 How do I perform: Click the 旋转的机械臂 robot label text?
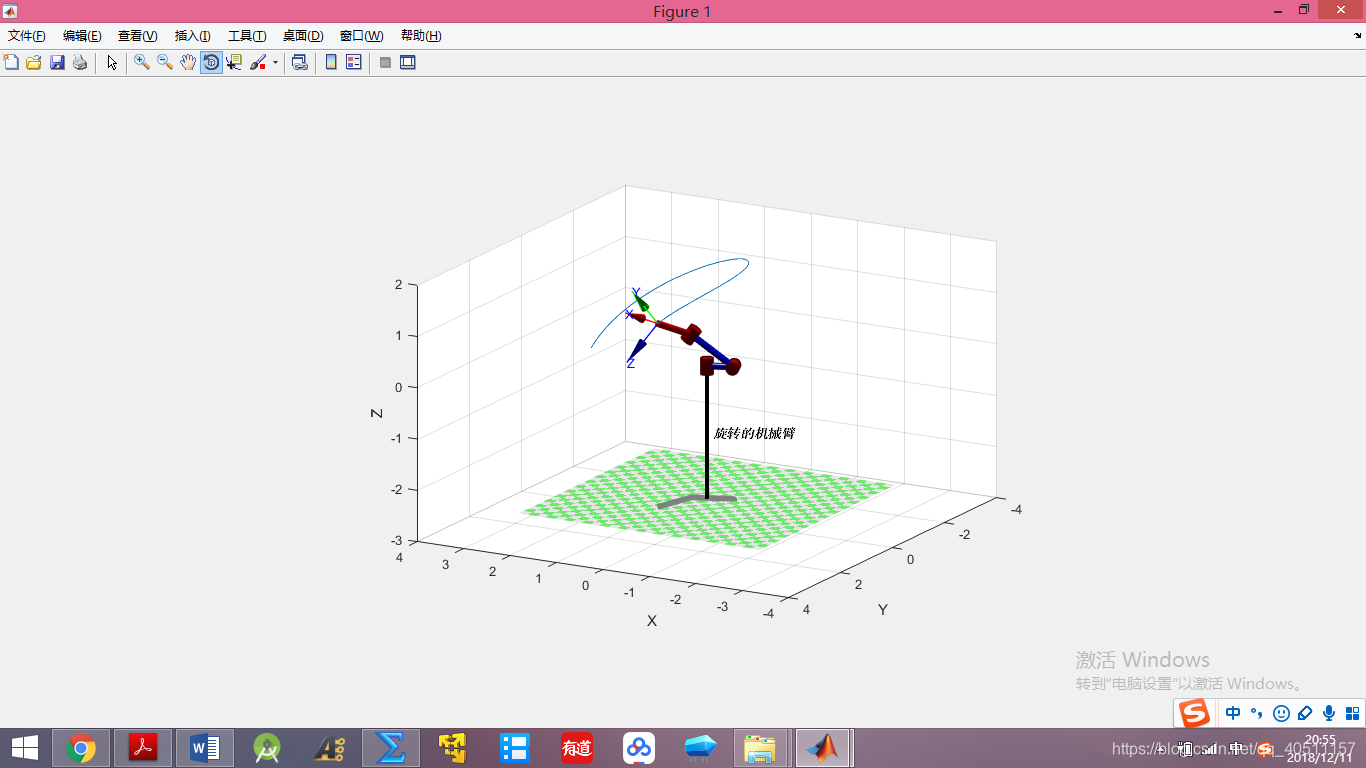pos(754,433)
